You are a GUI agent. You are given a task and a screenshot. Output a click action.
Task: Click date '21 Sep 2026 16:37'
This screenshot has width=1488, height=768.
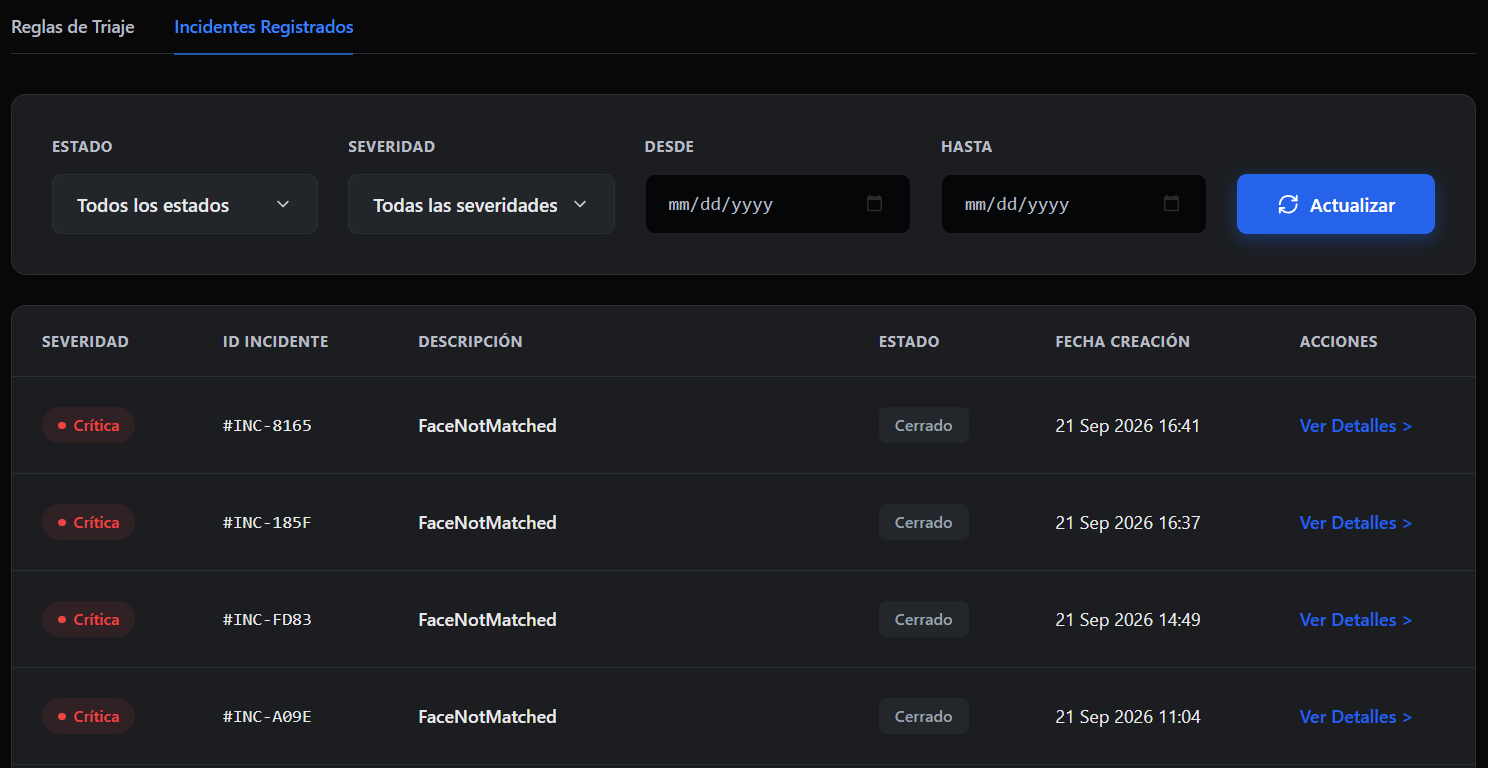pos(1128,523)
